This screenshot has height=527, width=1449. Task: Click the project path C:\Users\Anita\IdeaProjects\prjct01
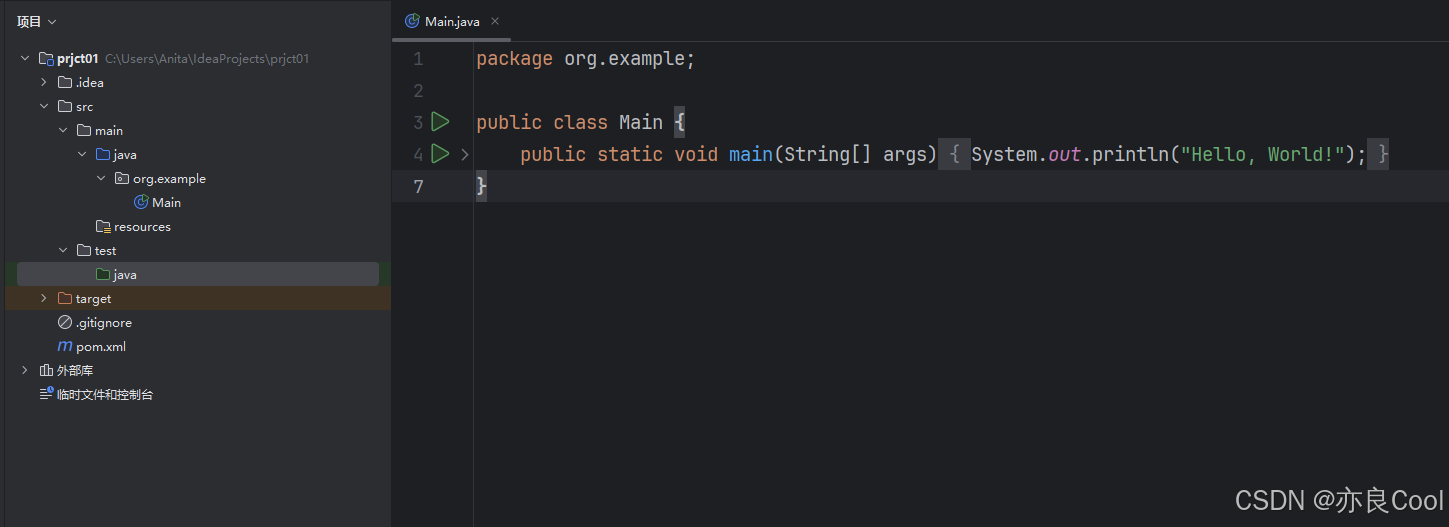pos(207,59)
